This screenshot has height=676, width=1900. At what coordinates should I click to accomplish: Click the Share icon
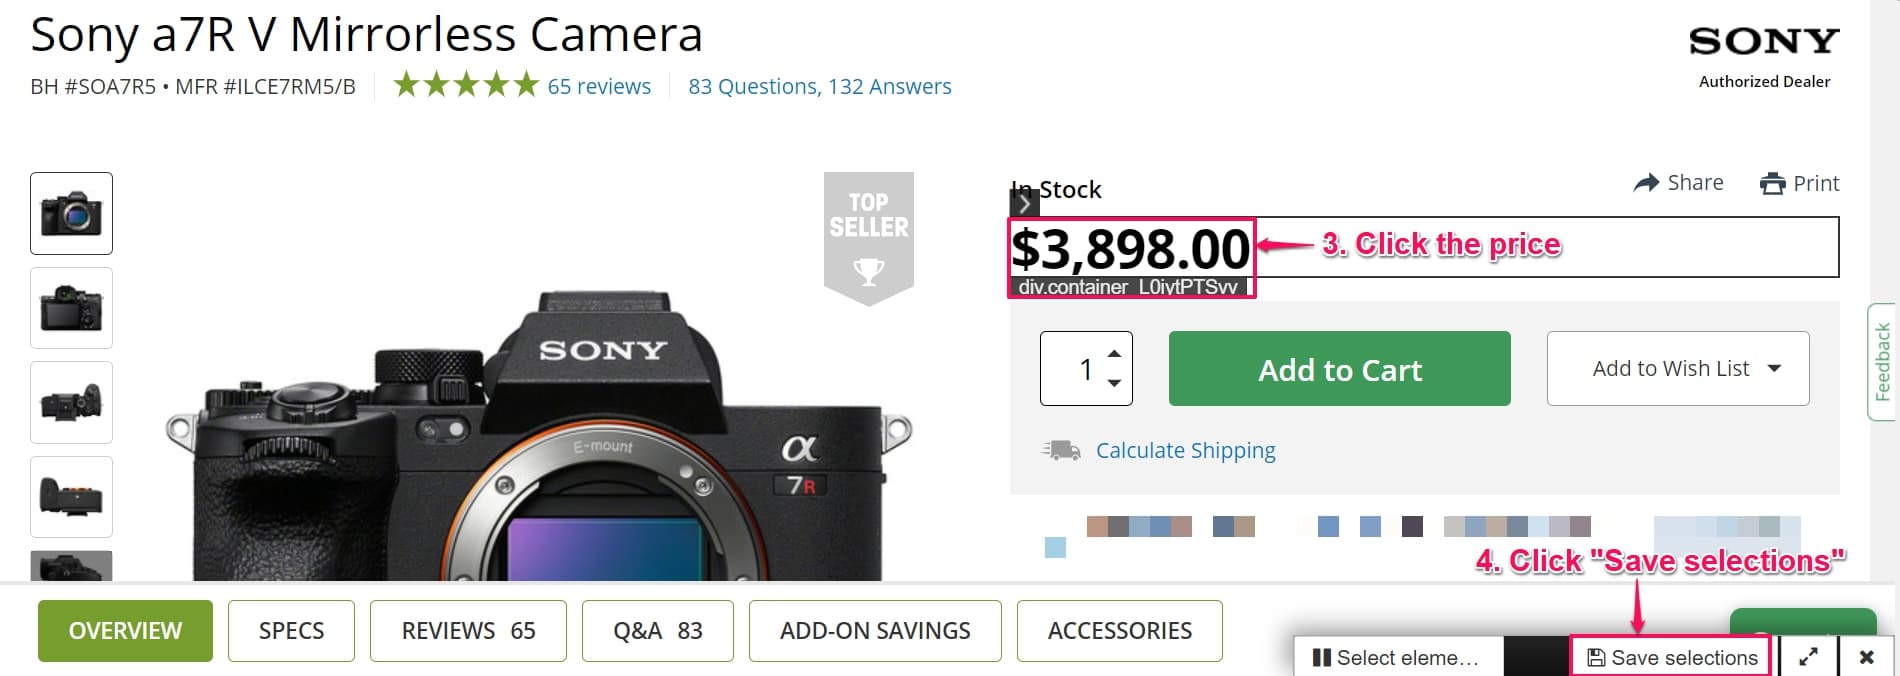pos(1646,182)
